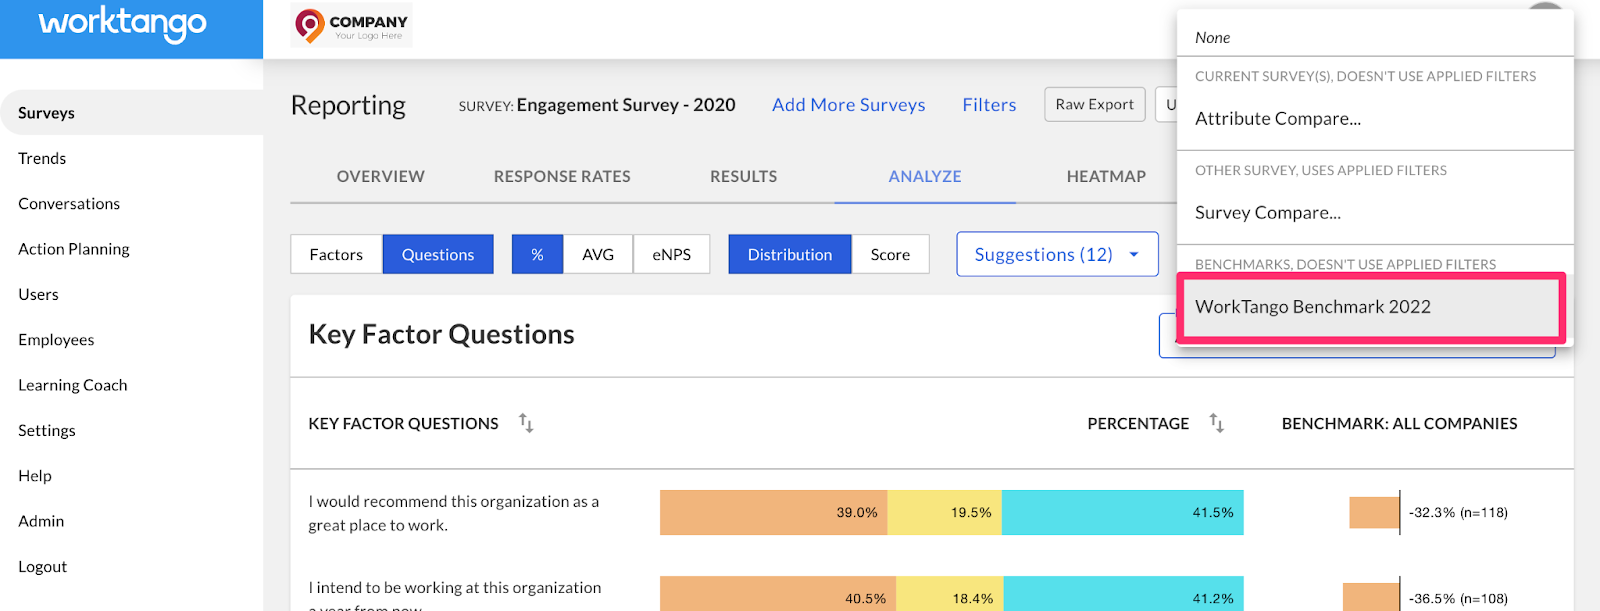Toggle the Questions view button
1600x611 pixels.
pos(438,254)
